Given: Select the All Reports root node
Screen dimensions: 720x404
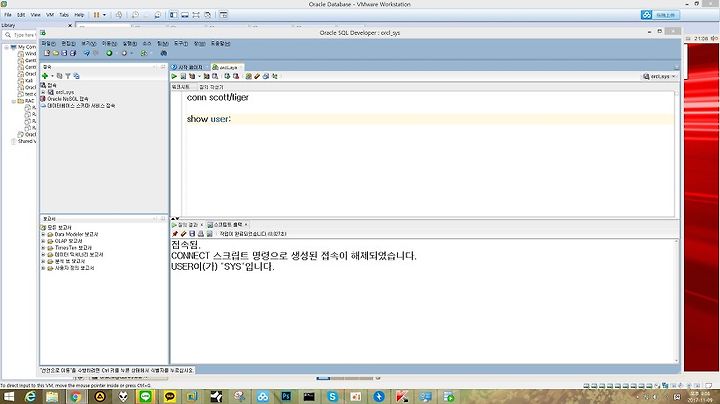Looking at the screenshot, I should (59, 228).
